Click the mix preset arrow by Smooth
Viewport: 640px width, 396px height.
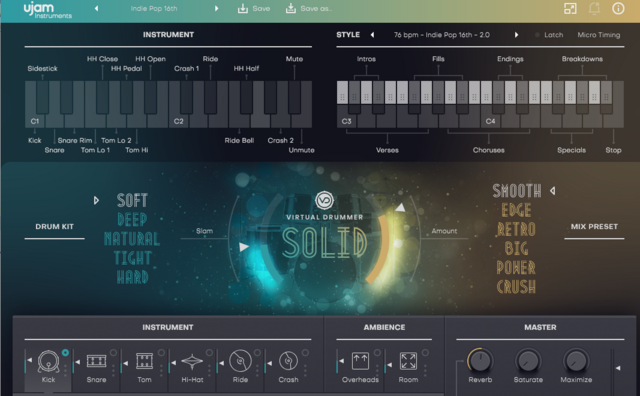tap(553, 191)
